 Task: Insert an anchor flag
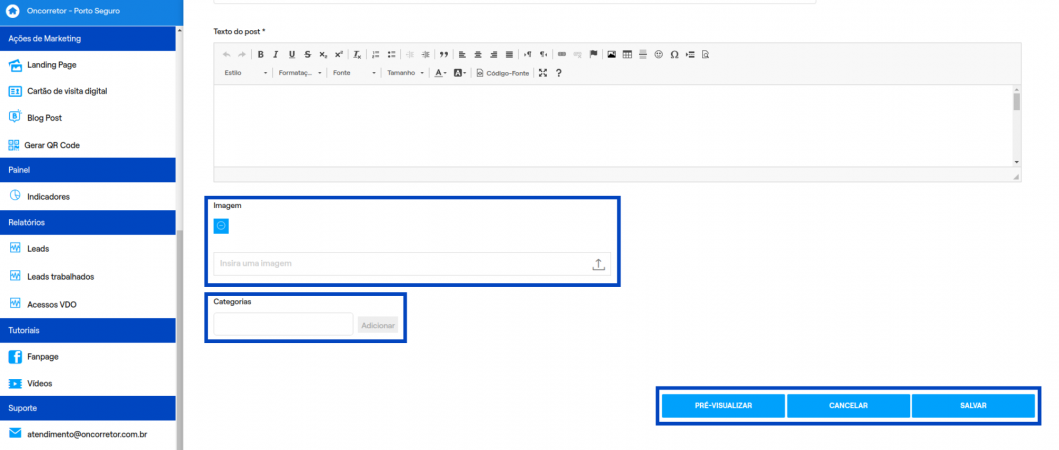[593, 55]
